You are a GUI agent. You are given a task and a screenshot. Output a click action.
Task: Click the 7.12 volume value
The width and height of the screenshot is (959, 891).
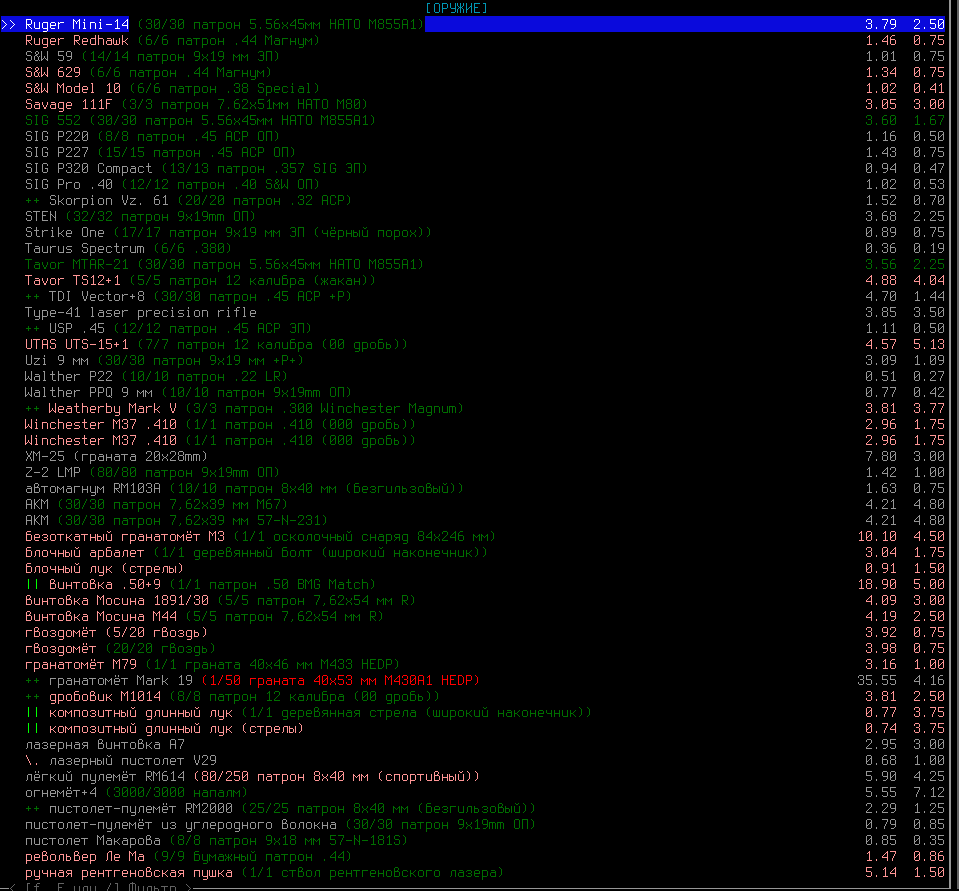pyautogui.click(x=929, y=793)
